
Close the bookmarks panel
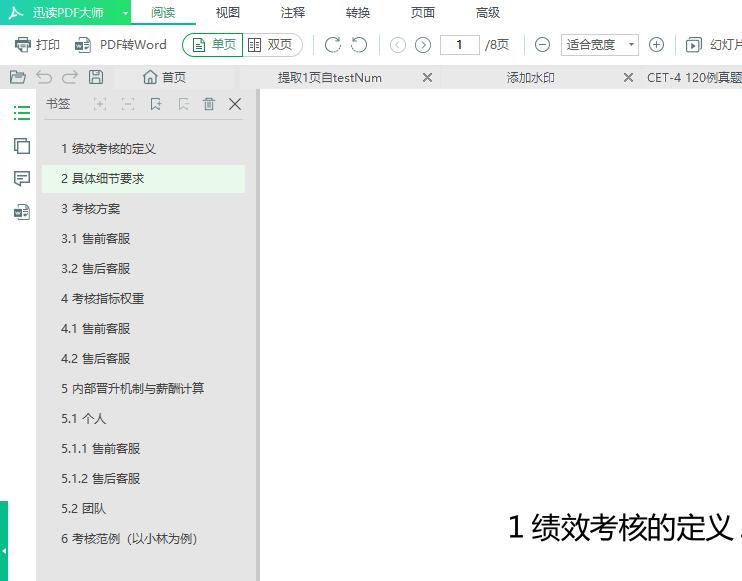tap(235, 104)
